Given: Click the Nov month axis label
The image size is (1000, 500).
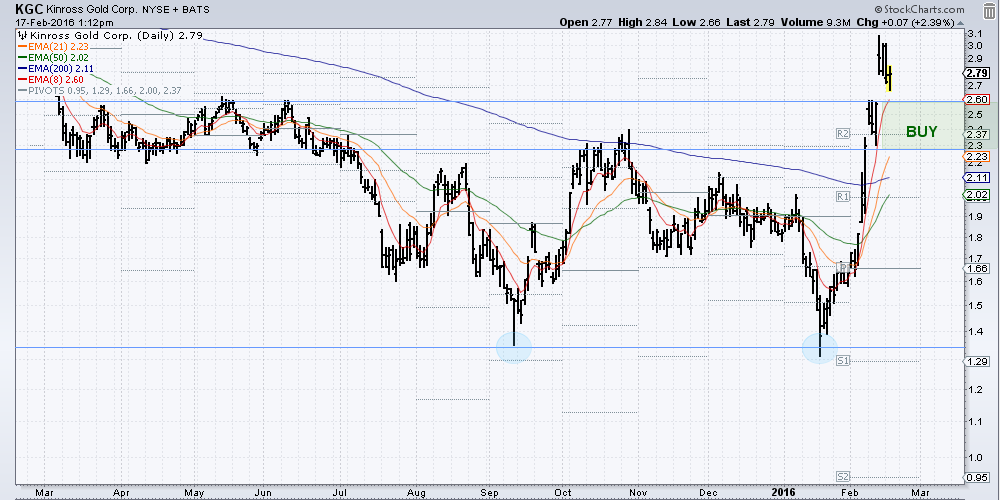Looking at the screenshot, I should [637, 493].
